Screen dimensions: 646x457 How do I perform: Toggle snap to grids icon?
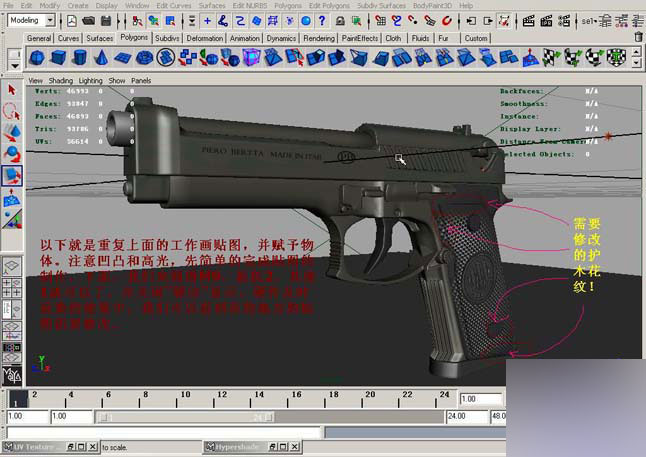tap(380, 21)
